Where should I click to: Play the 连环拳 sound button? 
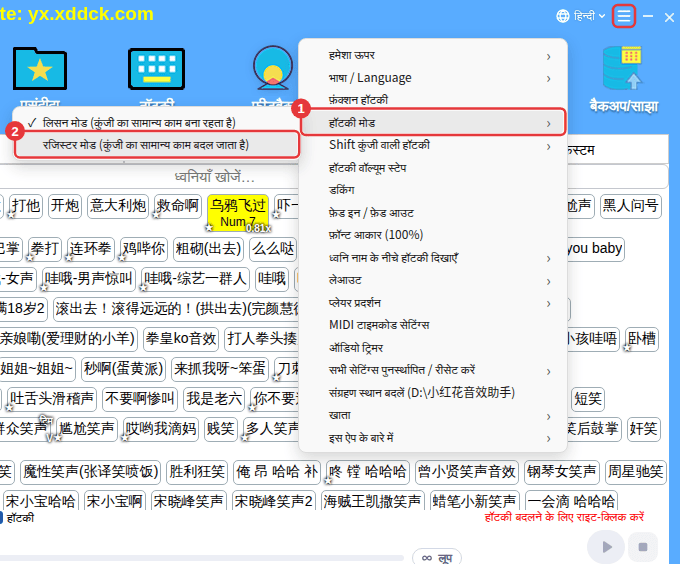pyautogui.click(x=91, y=249)
